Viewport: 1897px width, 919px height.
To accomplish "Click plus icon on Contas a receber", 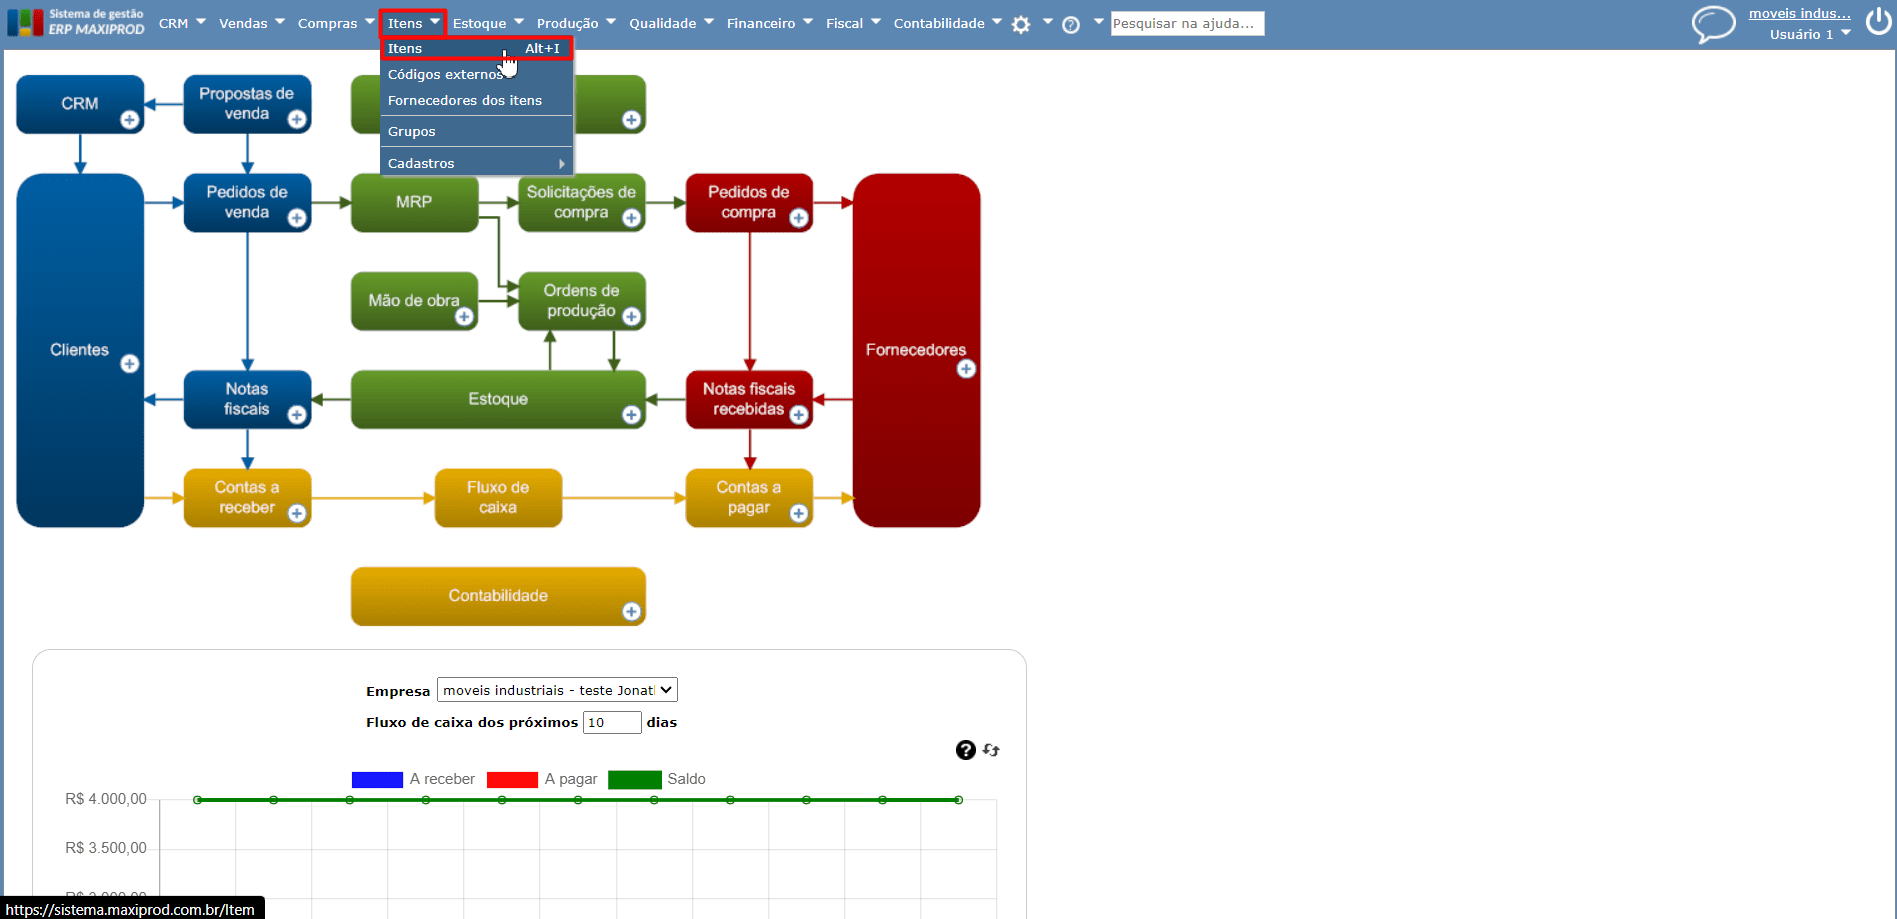I will (297, 513).
